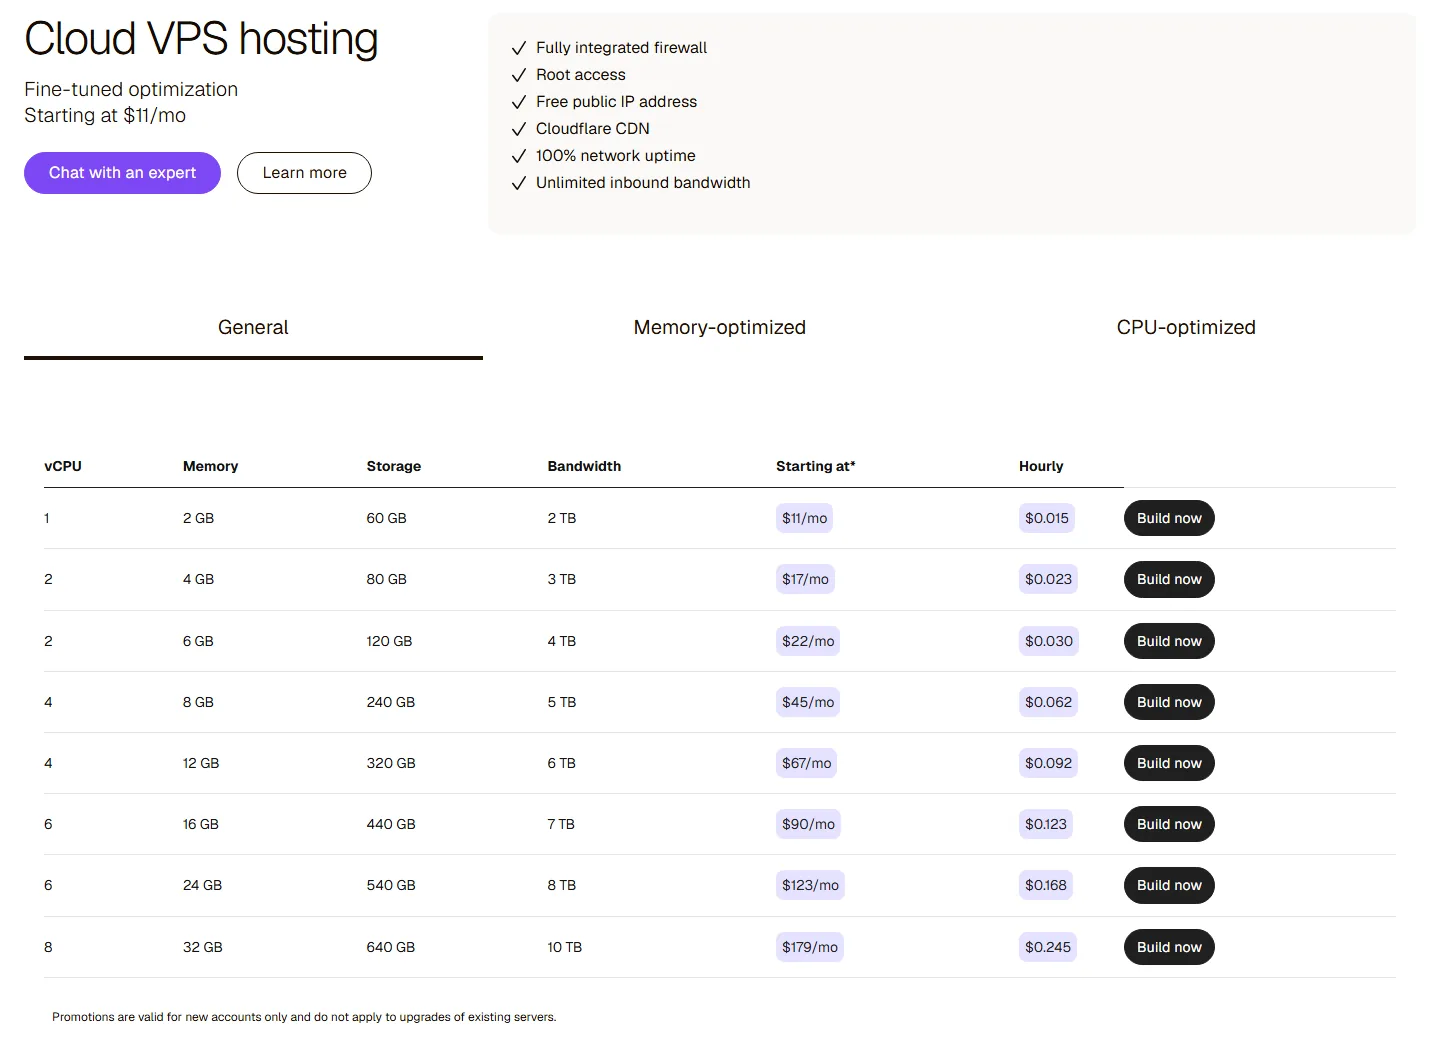Click the Memory column header
The height and width of the screenshot is (1050, 1440).
point(210,466)
